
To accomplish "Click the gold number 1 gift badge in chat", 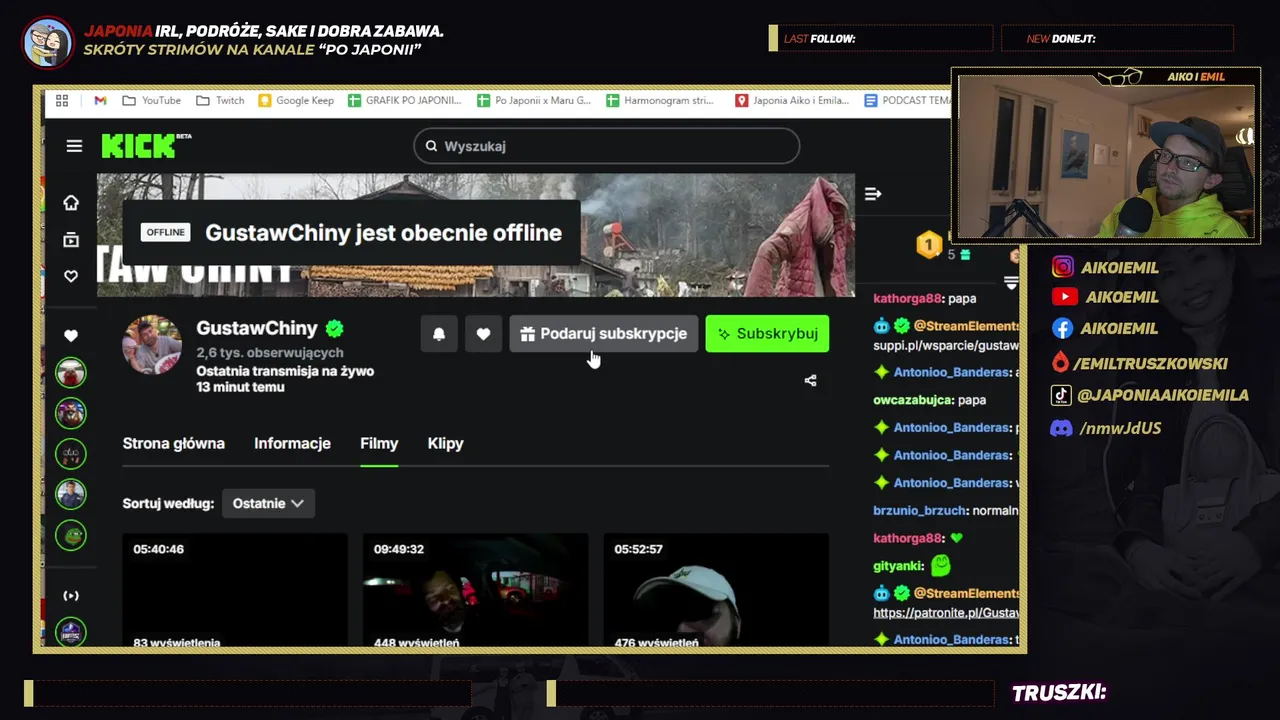I will point(929,244).
